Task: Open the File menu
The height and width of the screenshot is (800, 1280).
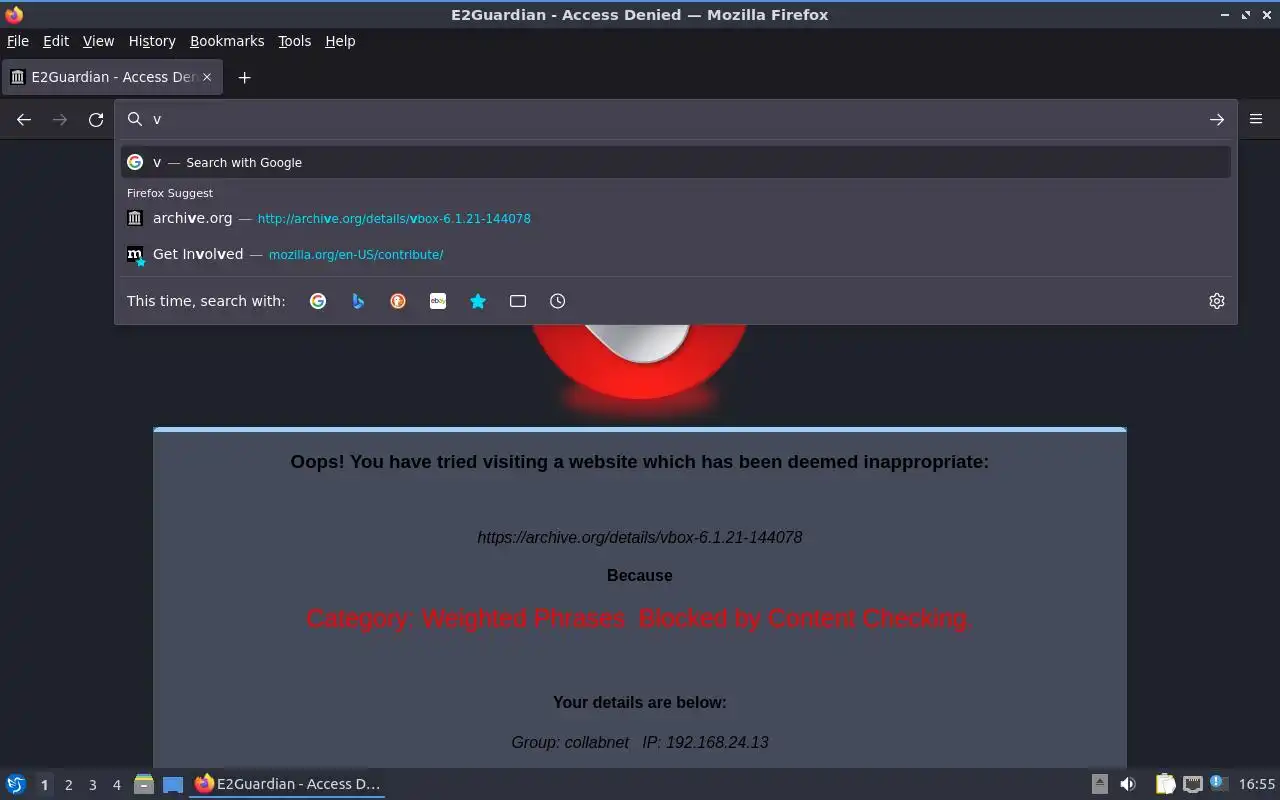Action: point(18,41)
